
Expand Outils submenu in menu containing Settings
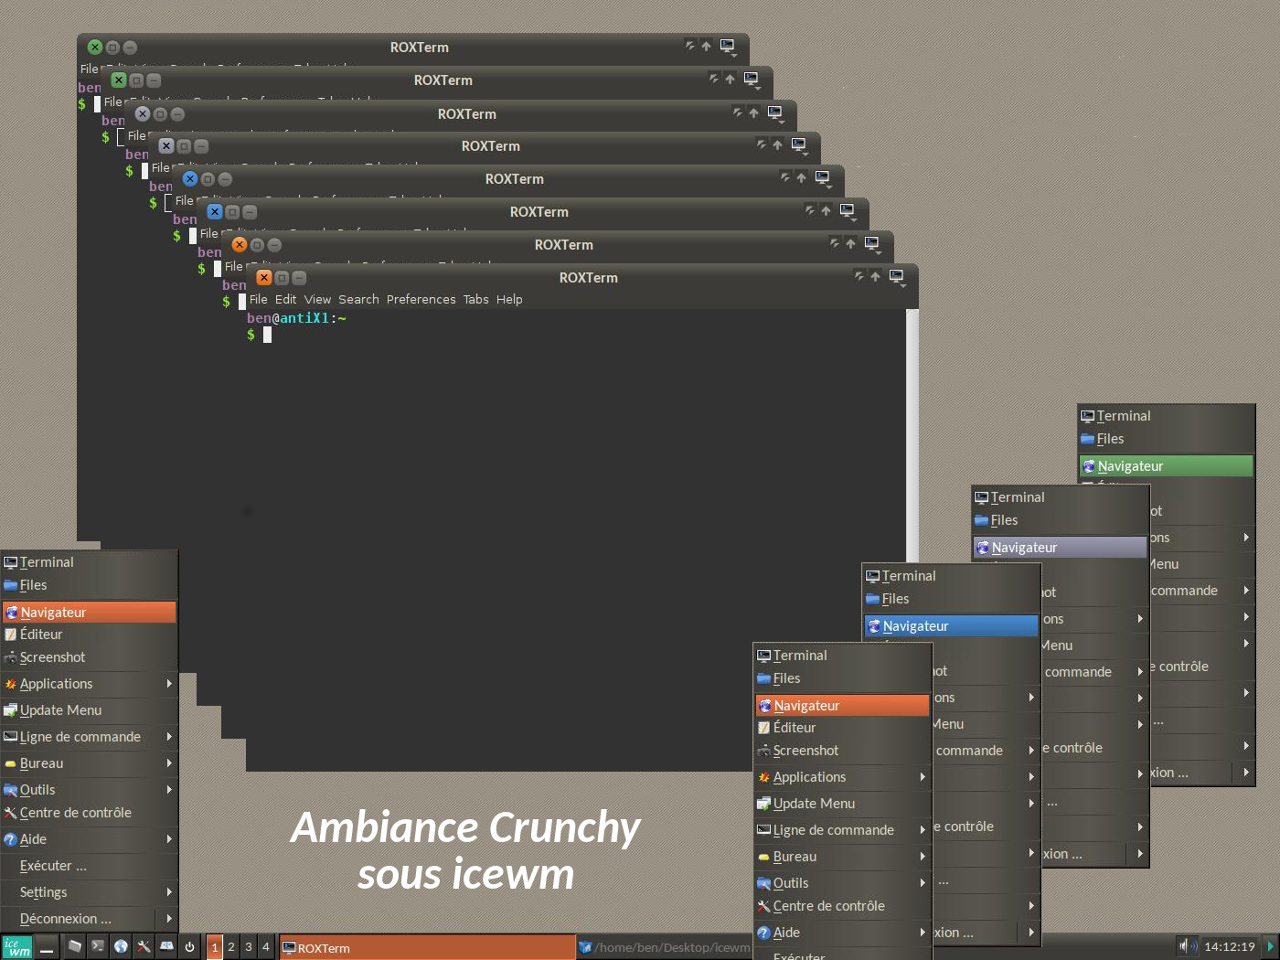(x=169, y=790)
